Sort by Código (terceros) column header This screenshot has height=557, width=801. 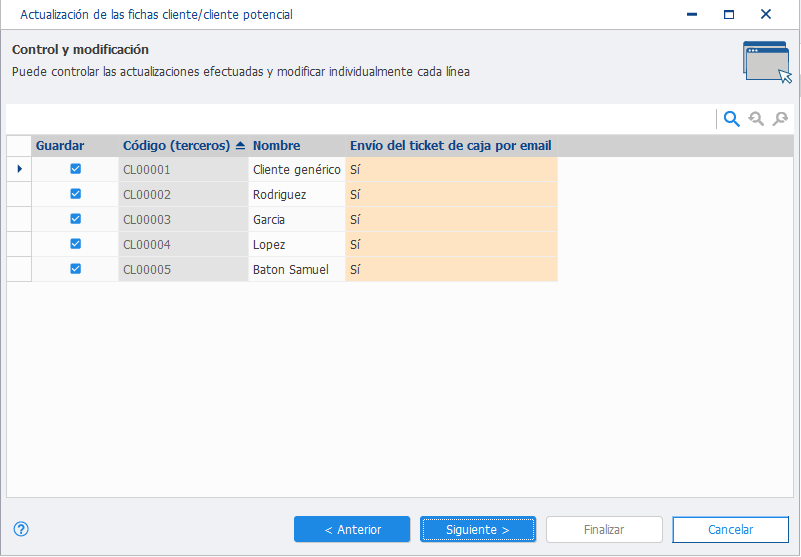(183, 146)
